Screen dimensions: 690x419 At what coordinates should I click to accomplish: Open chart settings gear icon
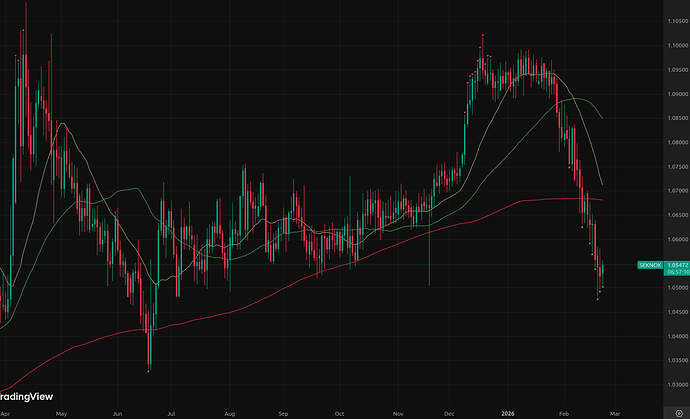click(679, 411)
